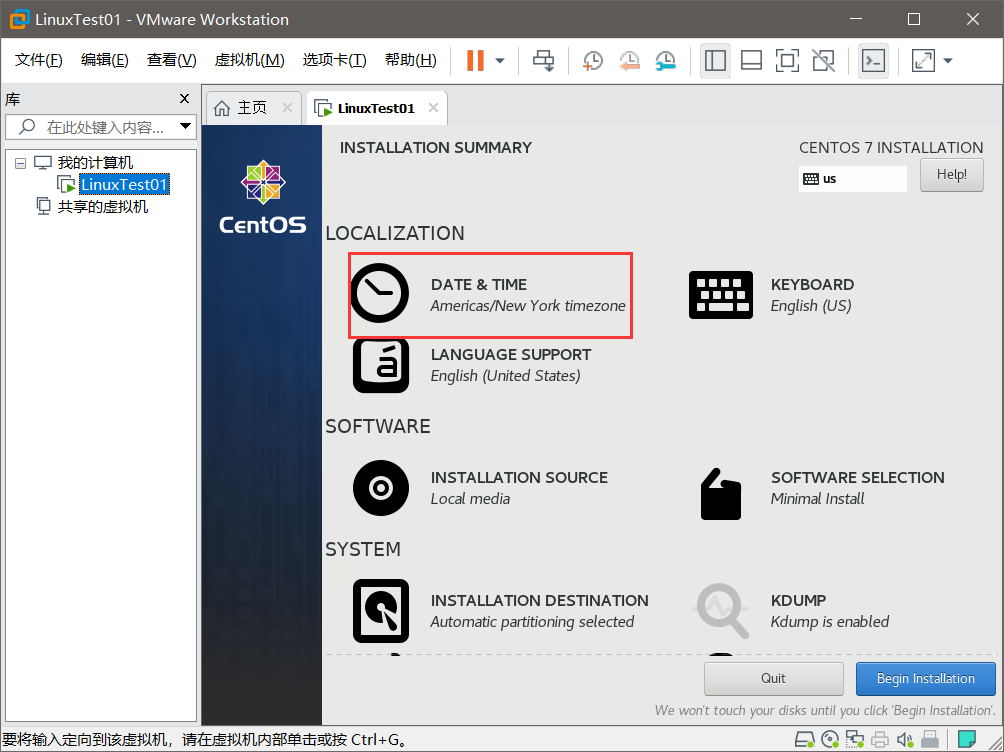Click the Automatic partitioning selected text
The width and height of the screenshot is (1004, 752).
click(532, 622)
